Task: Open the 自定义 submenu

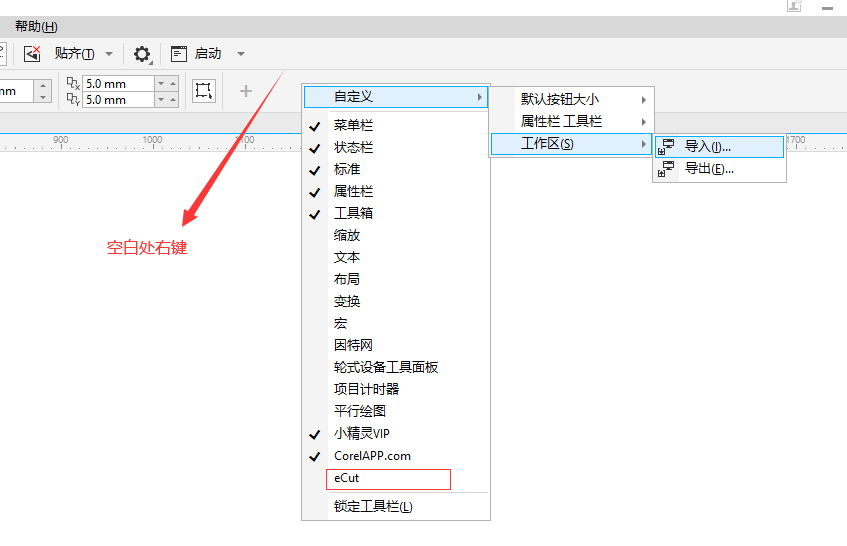Action: click(396, 97)
